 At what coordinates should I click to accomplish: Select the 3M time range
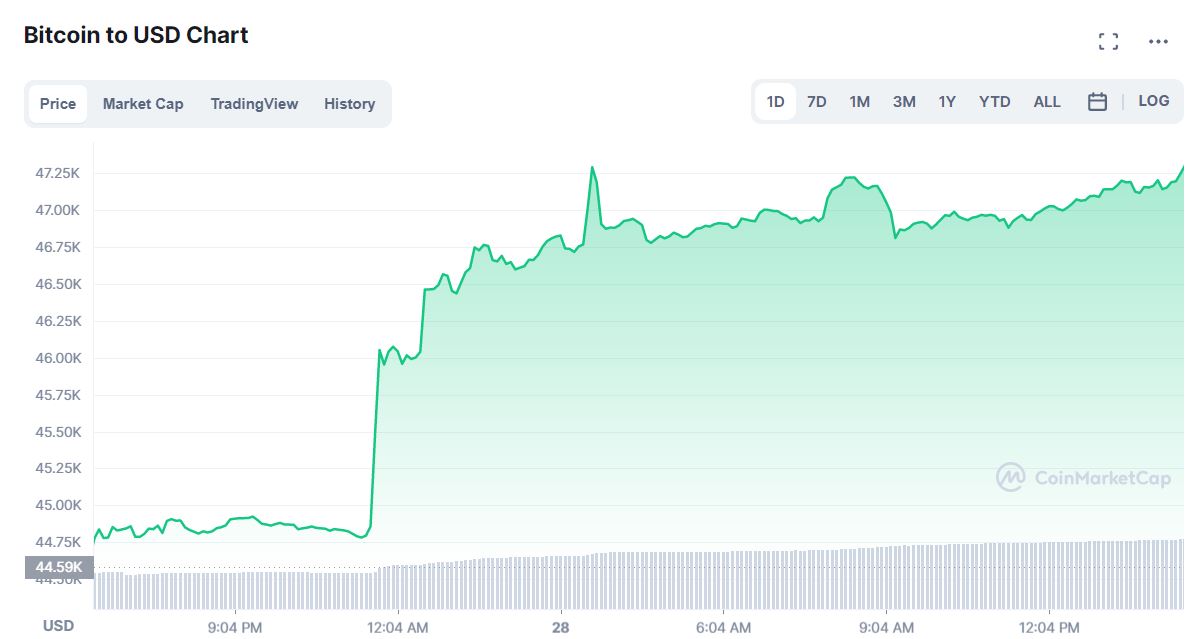coord(904,102)
